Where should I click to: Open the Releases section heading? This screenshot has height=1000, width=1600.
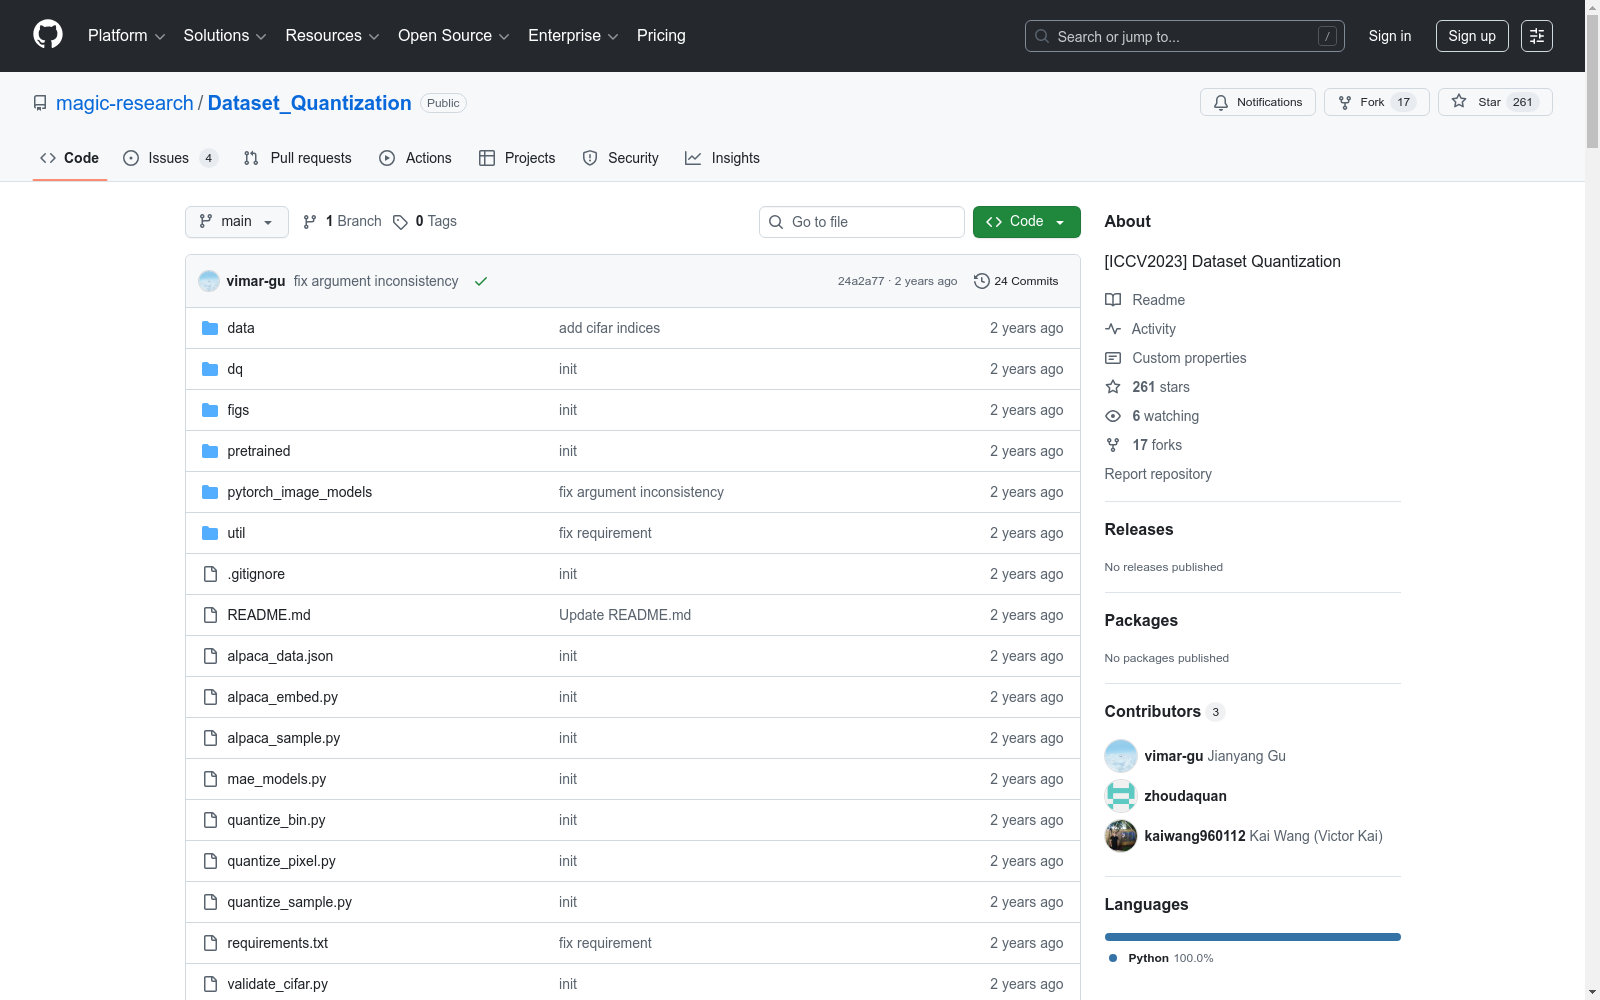(x=1139, y=530)
